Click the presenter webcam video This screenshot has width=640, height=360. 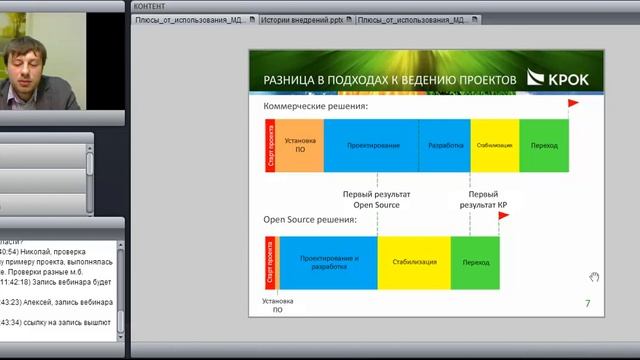click(x=43, y=61)
